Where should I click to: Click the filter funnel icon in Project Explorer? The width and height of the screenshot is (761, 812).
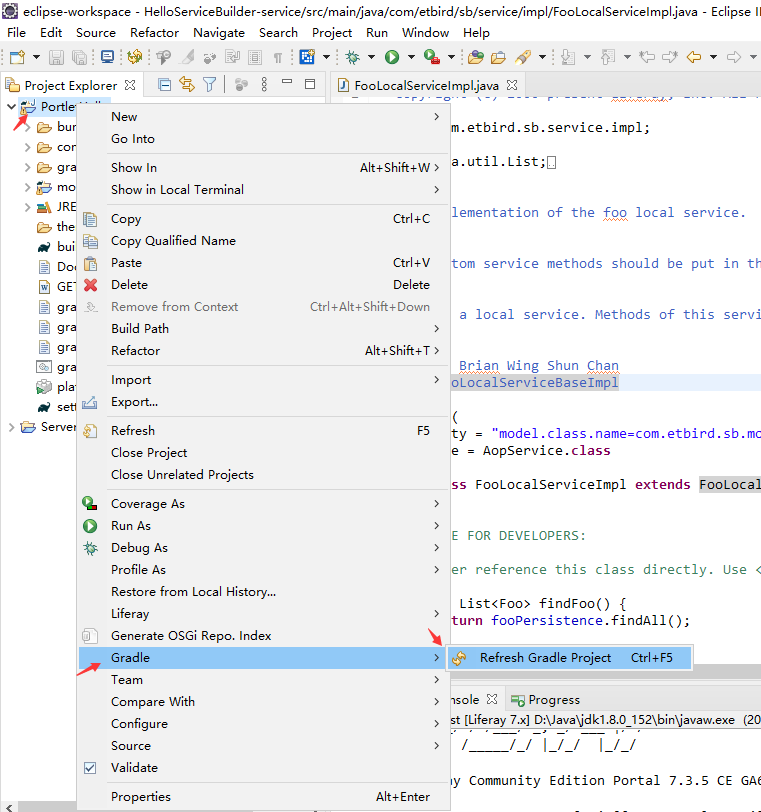[209, 85]
